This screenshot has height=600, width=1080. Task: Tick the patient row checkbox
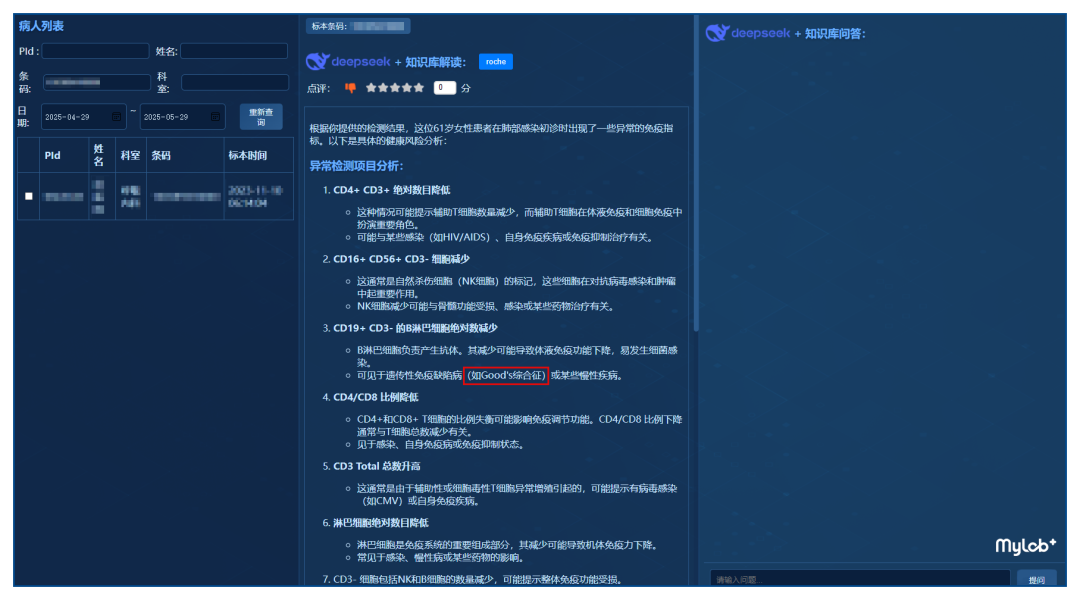click(x=28, y=196)
